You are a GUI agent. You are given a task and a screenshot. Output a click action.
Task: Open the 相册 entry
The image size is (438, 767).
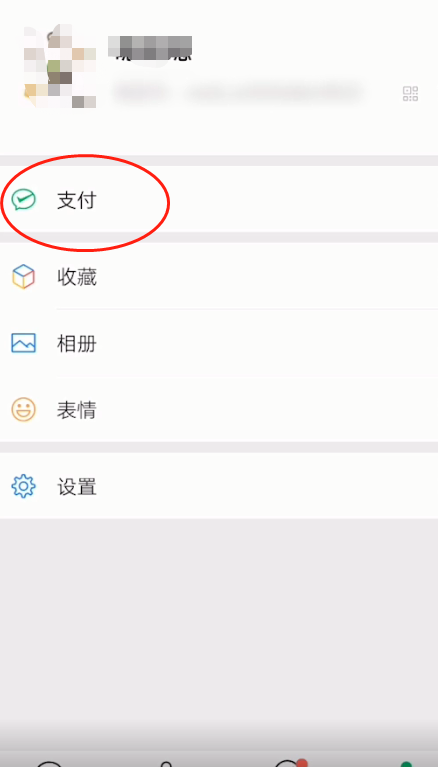tap(77, 344)
